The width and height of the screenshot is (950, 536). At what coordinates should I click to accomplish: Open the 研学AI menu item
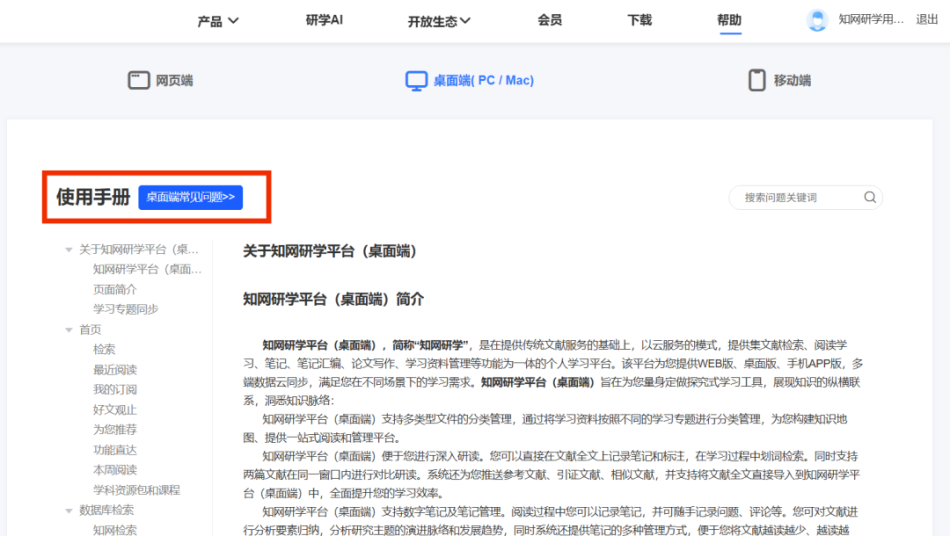pos(324,20)
